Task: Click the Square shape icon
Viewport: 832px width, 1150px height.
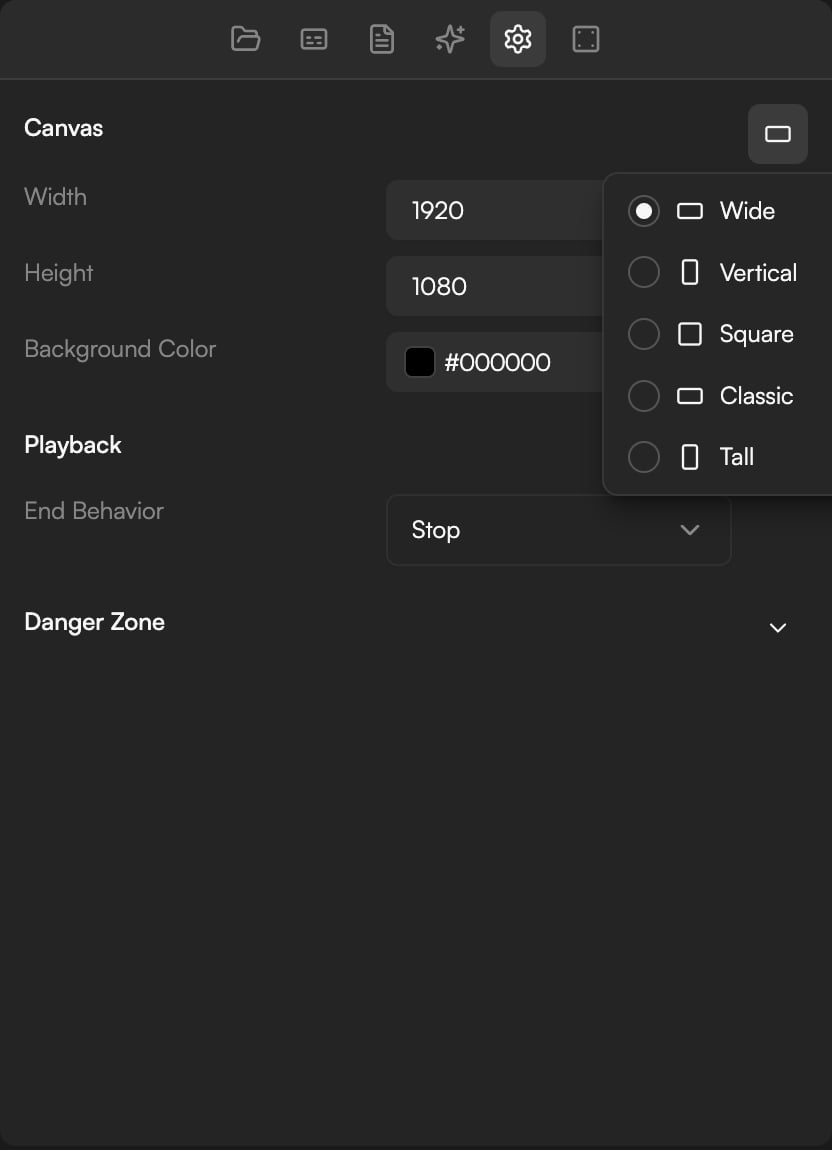Action: [x=690, y=334]
